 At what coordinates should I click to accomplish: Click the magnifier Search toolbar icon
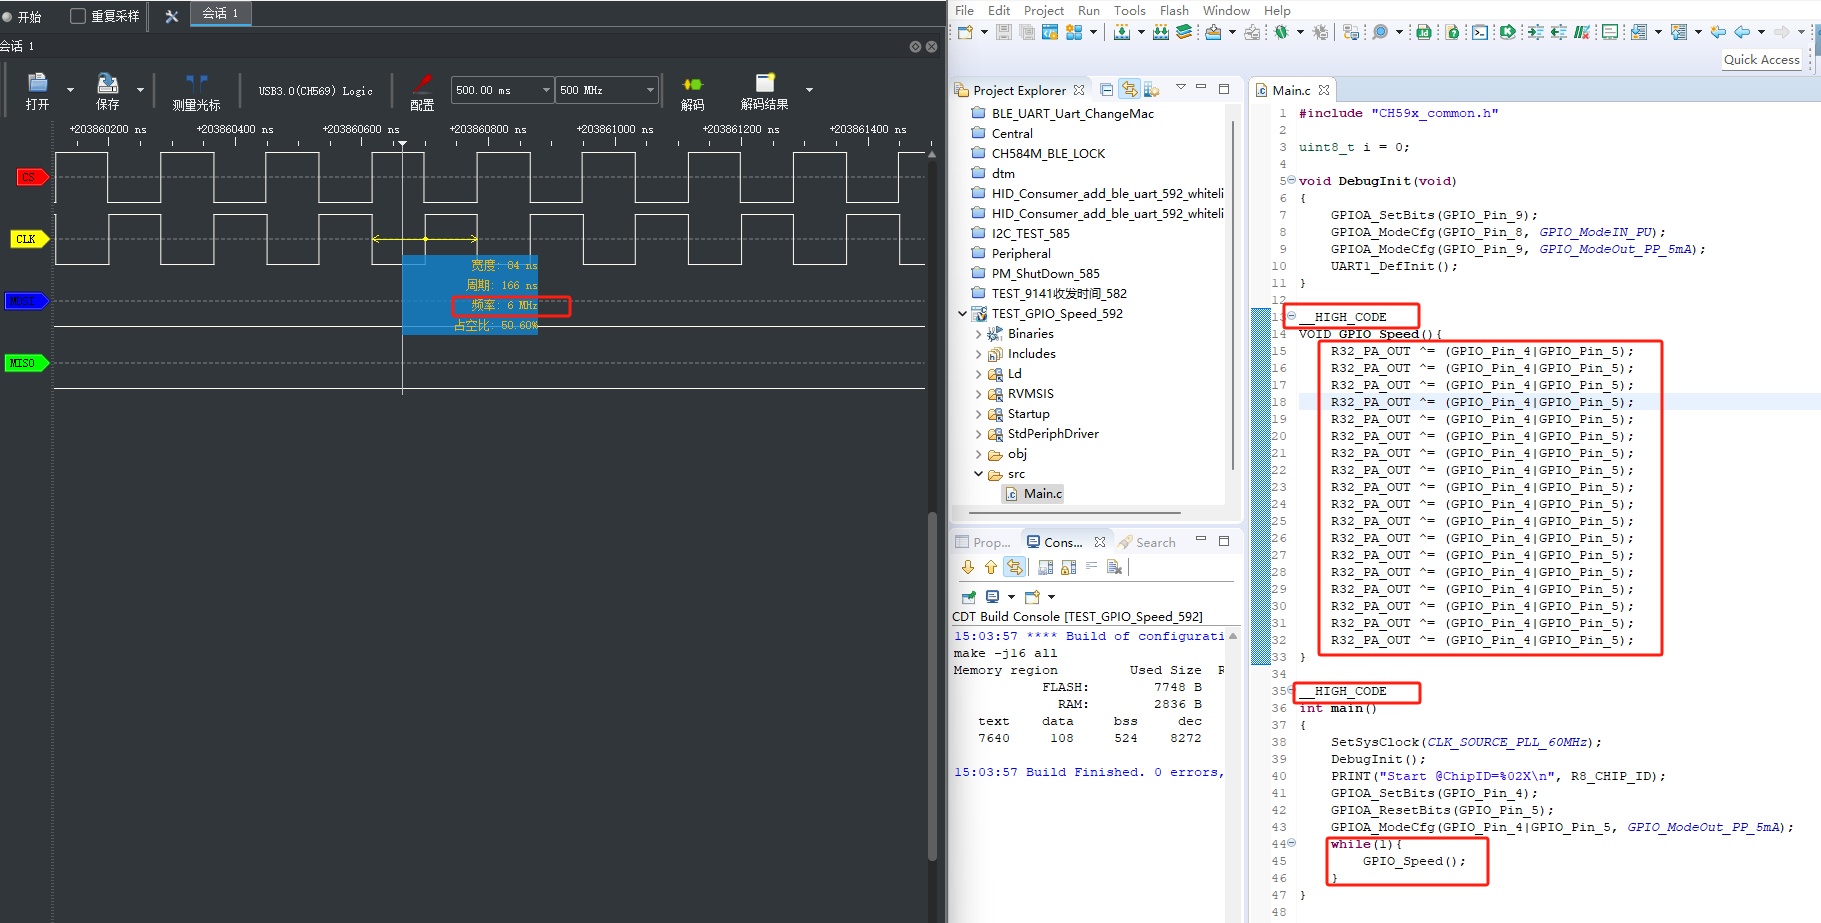coord(1380,32)
